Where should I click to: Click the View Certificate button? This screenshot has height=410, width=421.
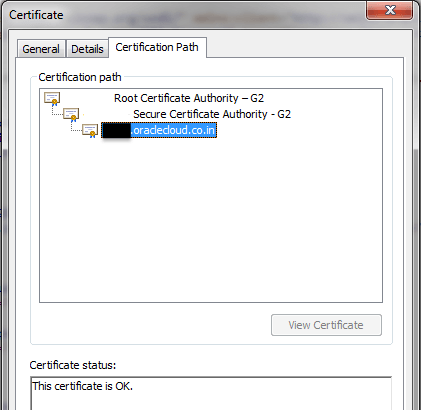click(x=326, y=325)
